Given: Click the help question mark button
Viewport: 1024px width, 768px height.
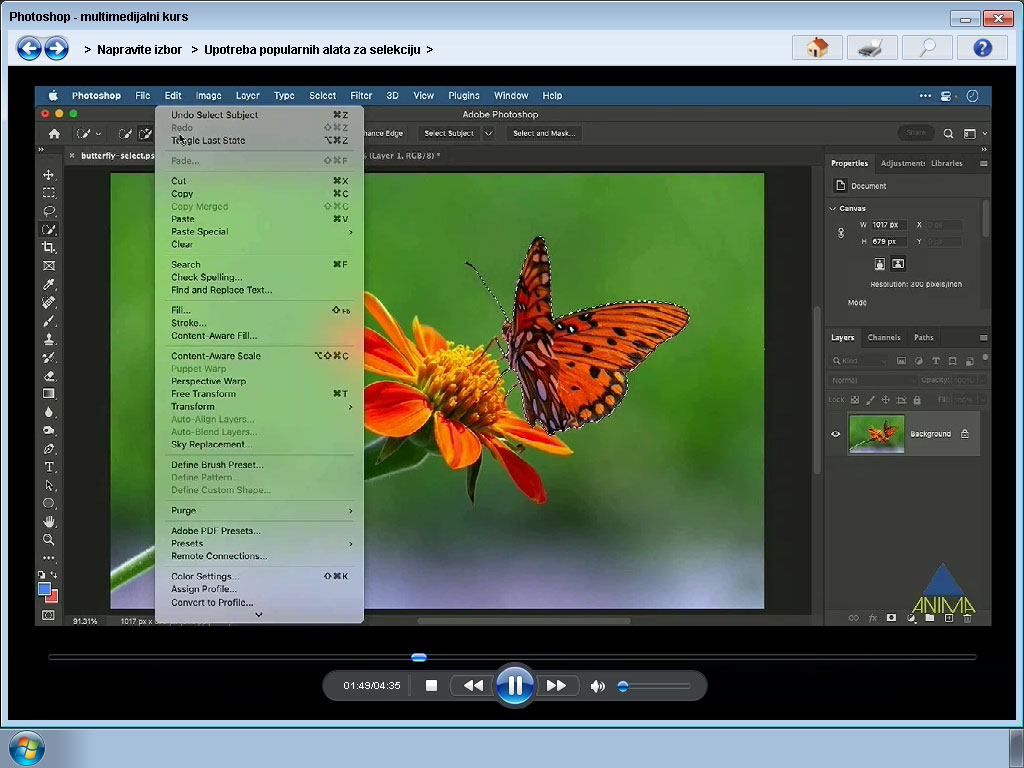Looking at the screenshot, I should (x=982, y=48).
